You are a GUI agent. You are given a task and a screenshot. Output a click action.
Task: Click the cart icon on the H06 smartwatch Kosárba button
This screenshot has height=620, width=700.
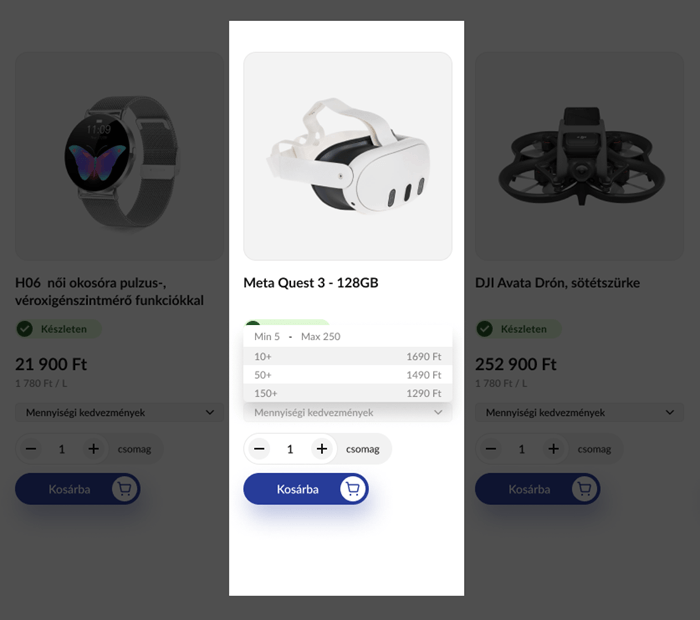pos(125,489)
